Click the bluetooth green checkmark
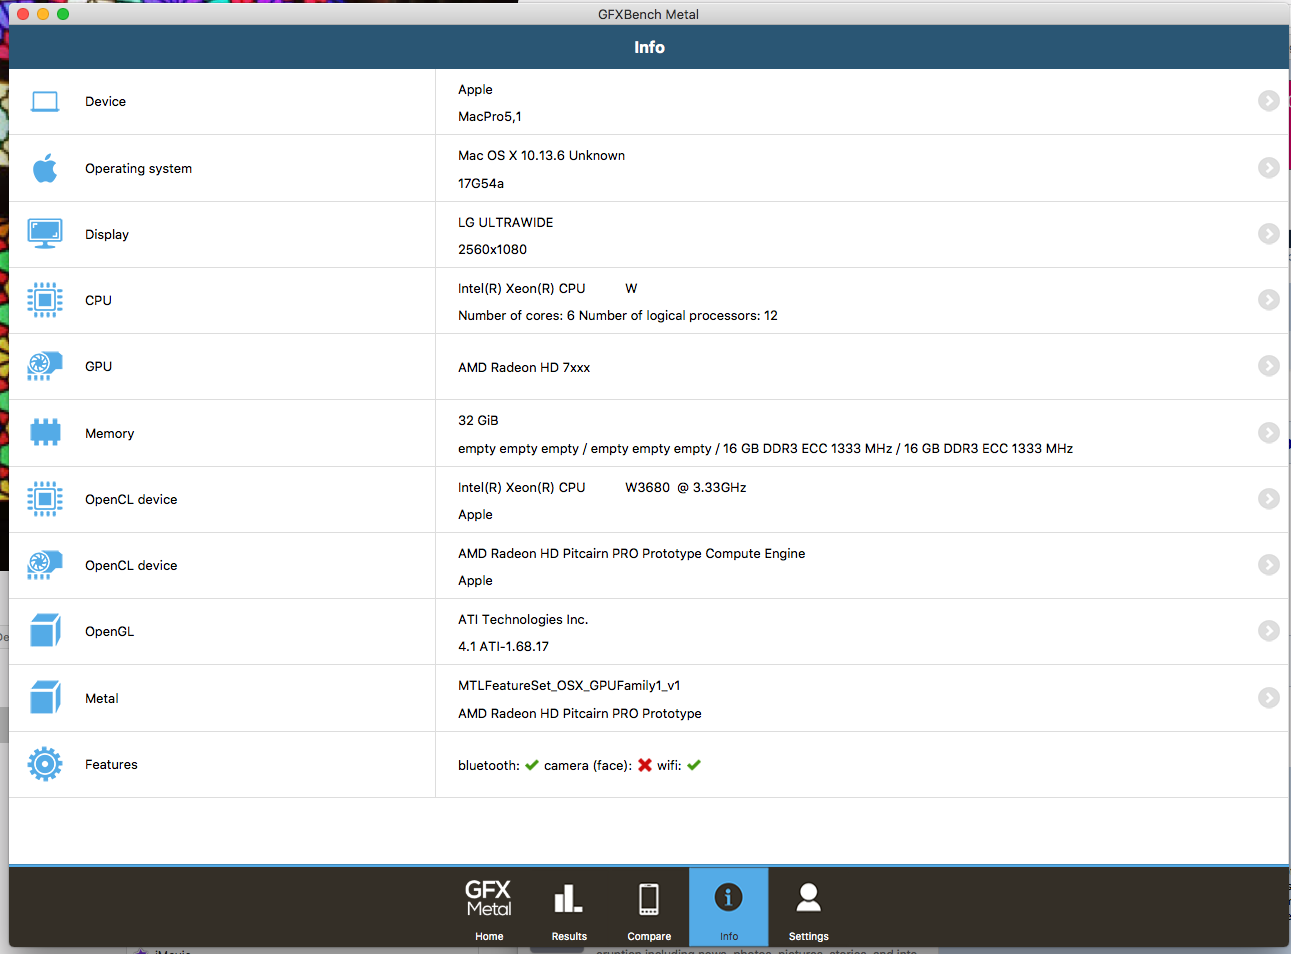The height and width of the screenshot is (954, 1291). [x=532, y=765]
